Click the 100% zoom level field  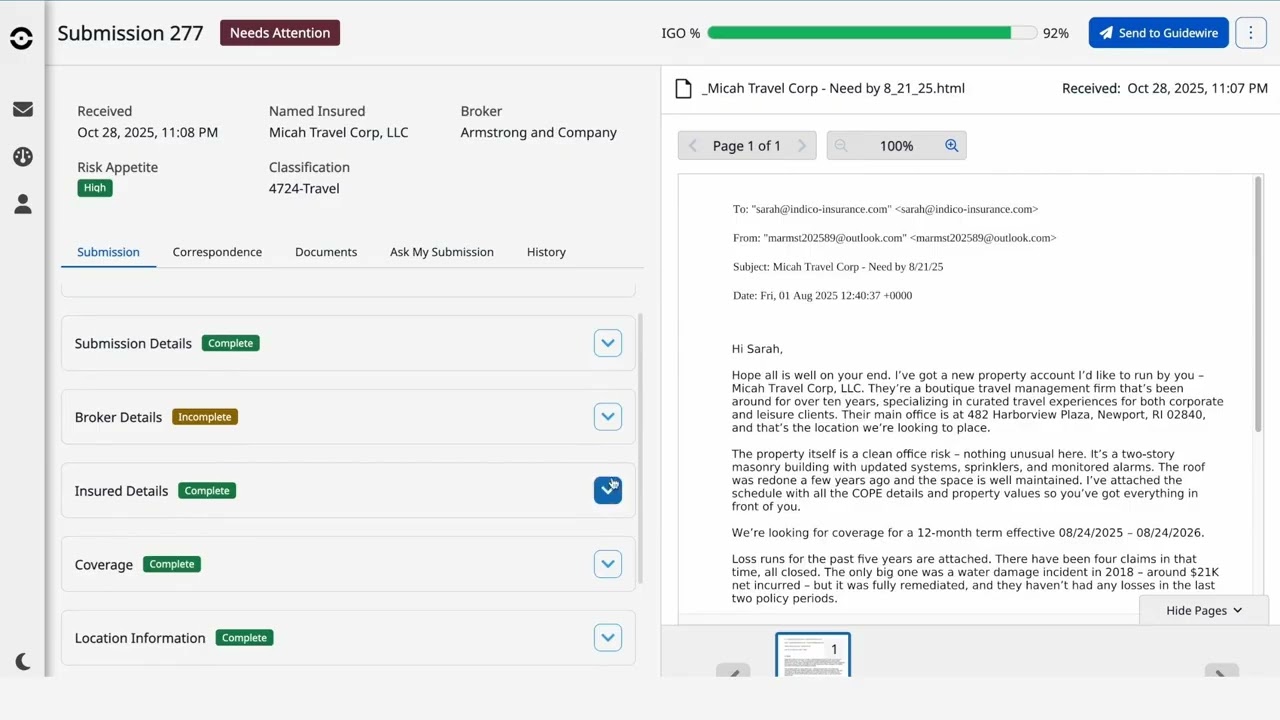[x=896, y=146]
